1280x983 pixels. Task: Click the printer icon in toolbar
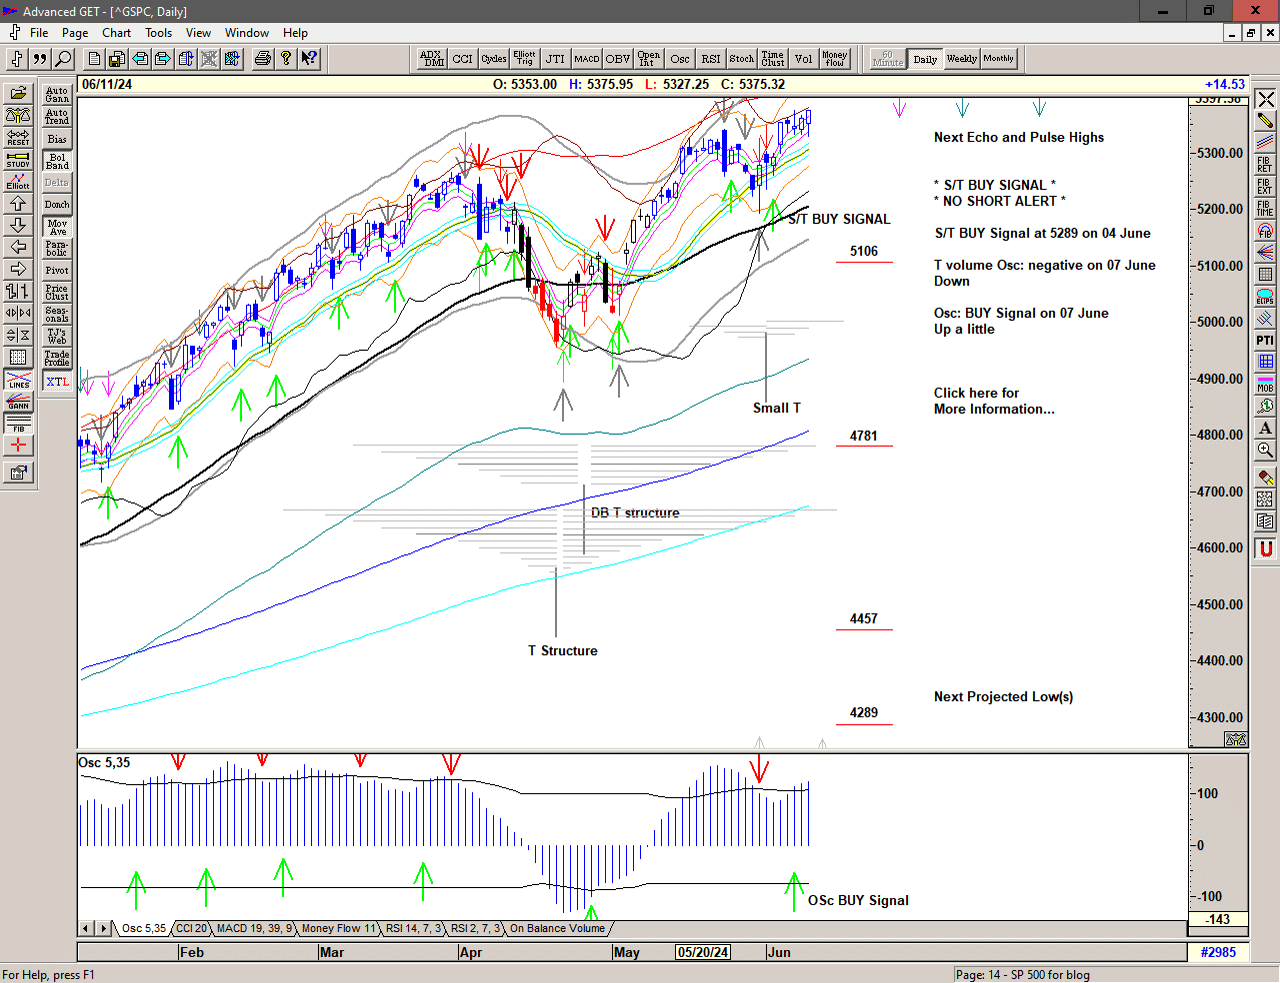pyautogui.click(x=262, y=59)
